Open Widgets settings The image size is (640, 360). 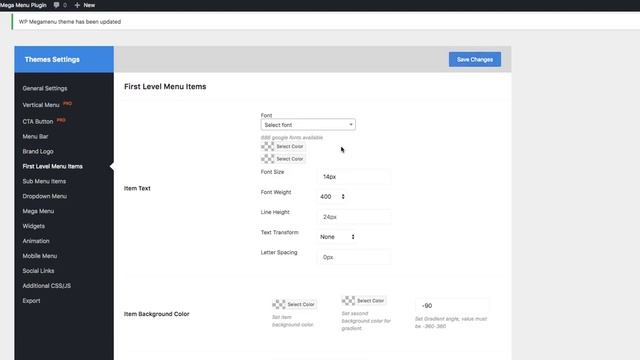(x=33, y=226)
